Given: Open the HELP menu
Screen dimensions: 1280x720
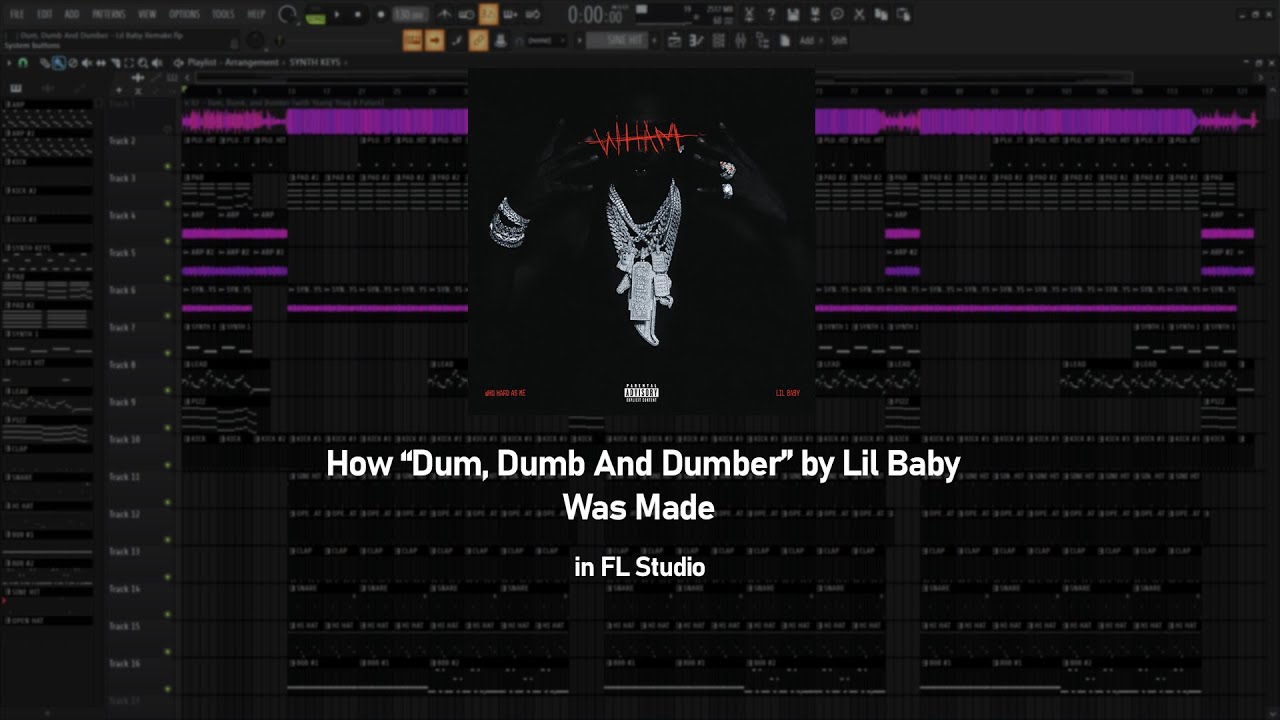Looking at the screenshot, I should (256, 14).
